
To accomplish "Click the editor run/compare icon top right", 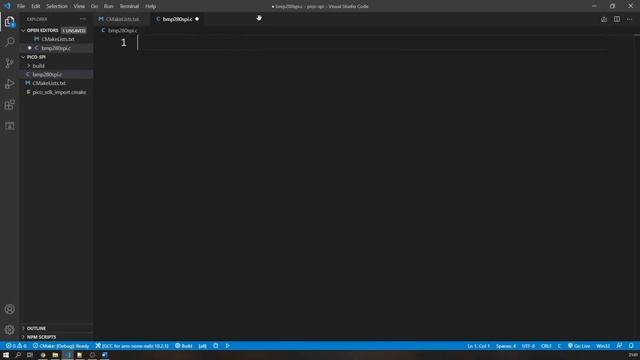I will click(604, 19).
